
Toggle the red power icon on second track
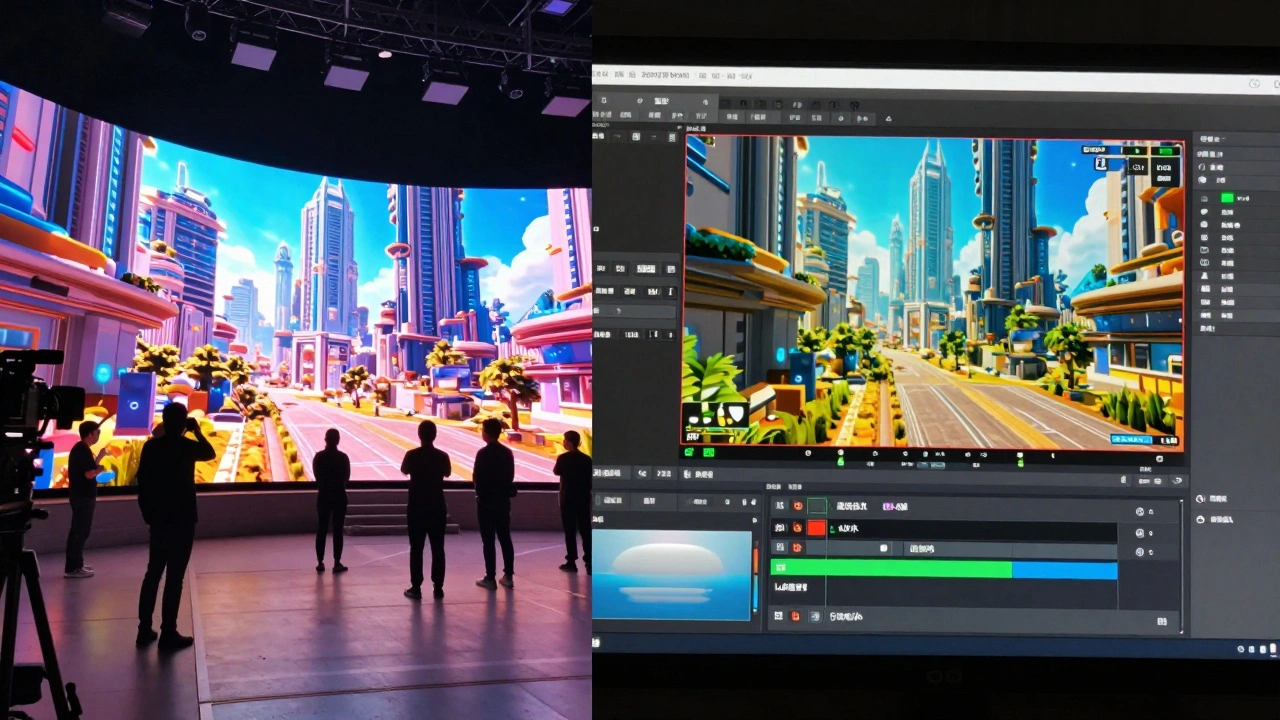point(797,527)
